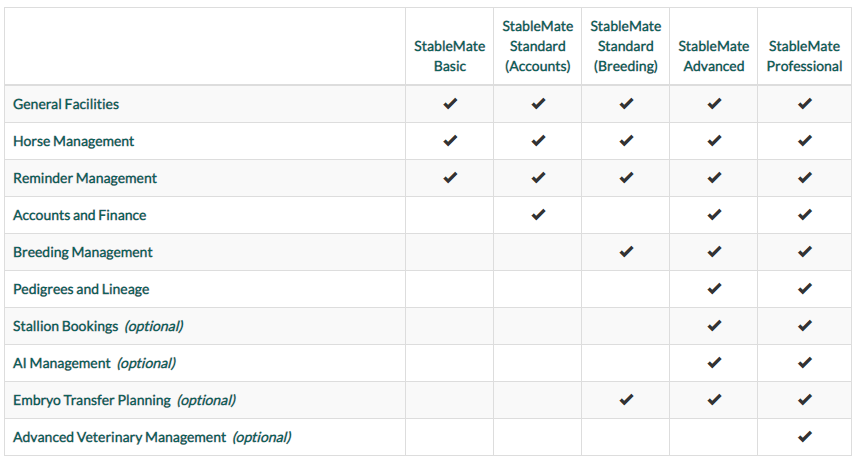The image size is (861, 469).
Task: Select the StableMate Basic column header
Action: click(x=450, y=56)
